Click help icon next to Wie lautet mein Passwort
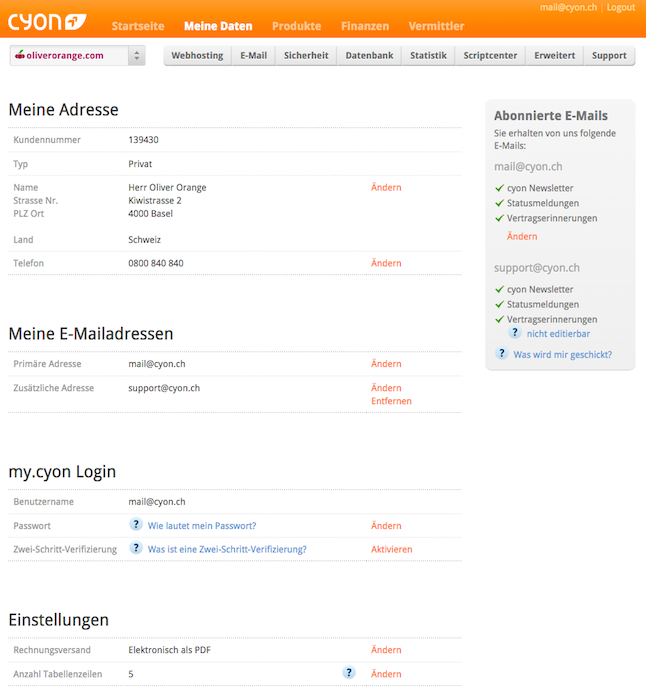Screen dimensions: 646x697 point(136,525)
